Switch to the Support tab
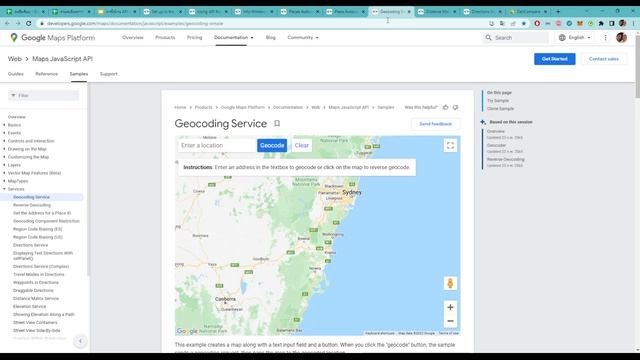Screen dimensions: 640x360 109,74
